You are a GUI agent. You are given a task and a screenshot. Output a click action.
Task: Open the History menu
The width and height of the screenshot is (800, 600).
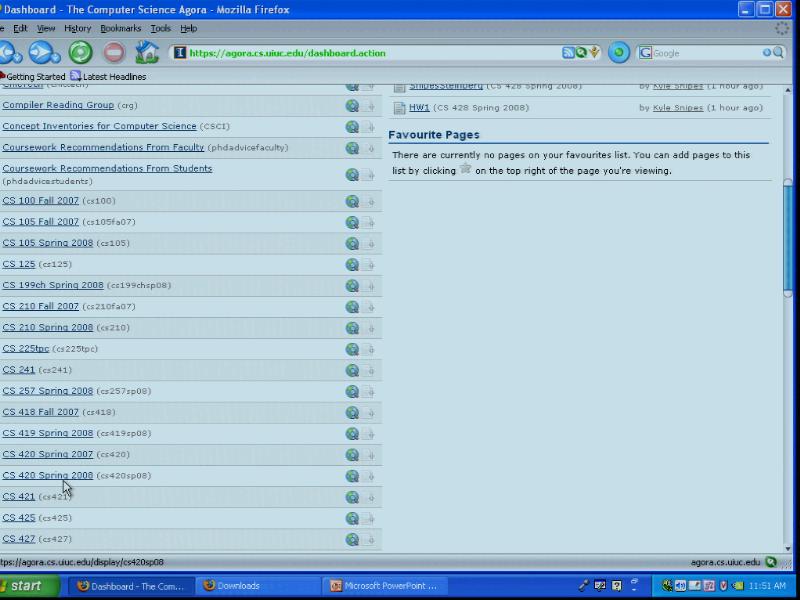coord(77,29)
